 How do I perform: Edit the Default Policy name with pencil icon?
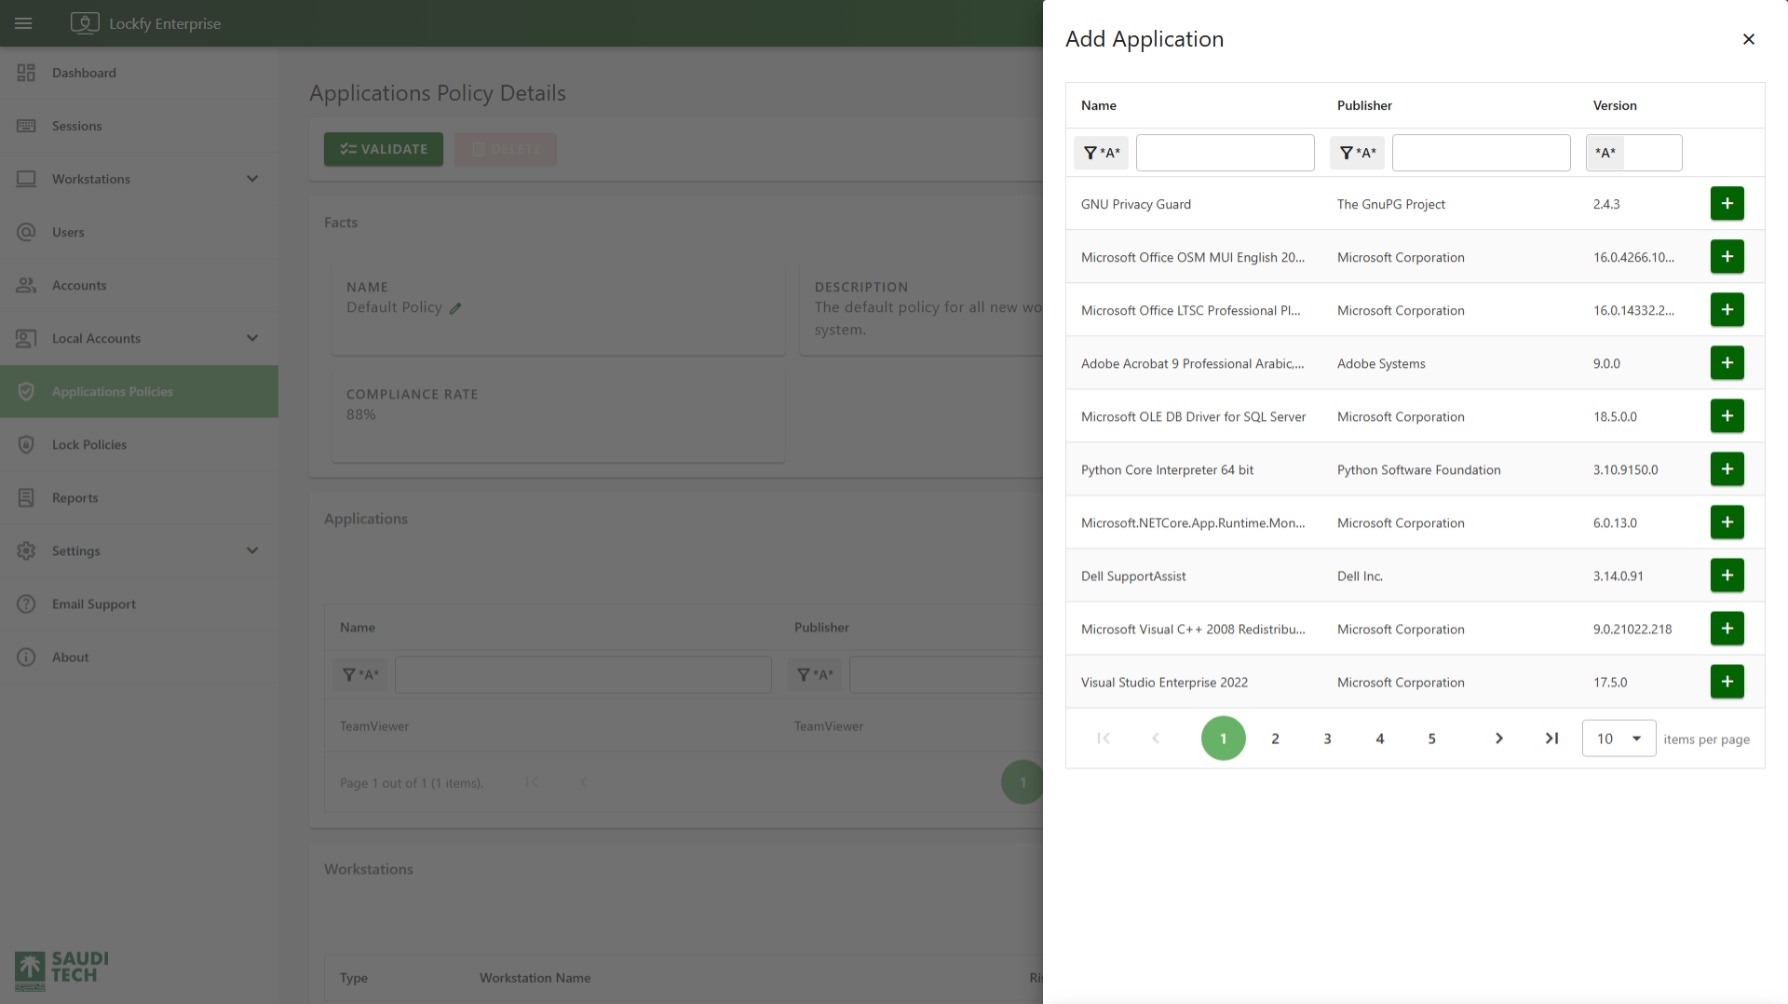[x=455, y=308]
